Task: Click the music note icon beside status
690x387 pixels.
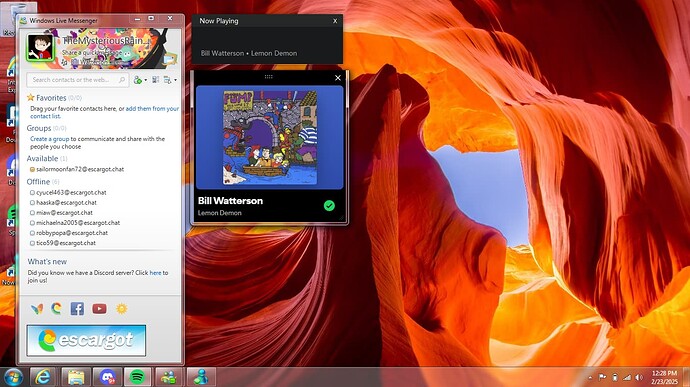Action: coord(65,62)
